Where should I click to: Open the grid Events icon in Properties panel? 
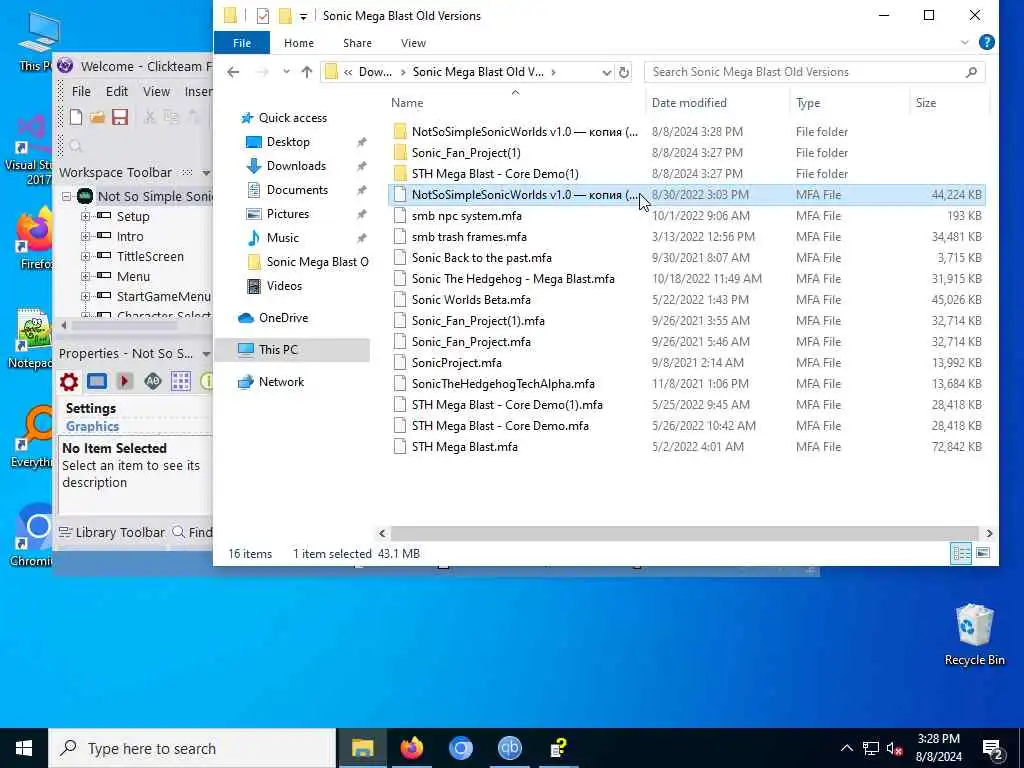click(x=181, y=381)
